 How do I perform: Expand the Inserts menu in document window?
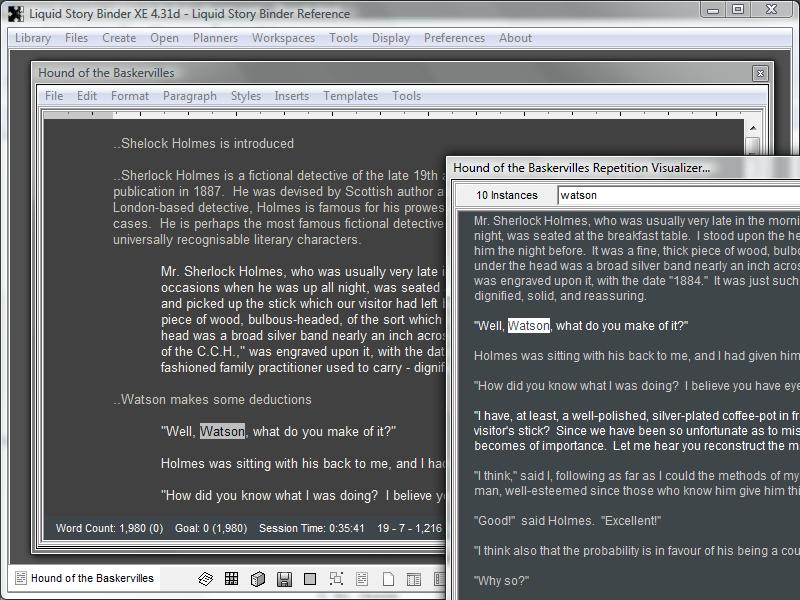pos(291,96)
